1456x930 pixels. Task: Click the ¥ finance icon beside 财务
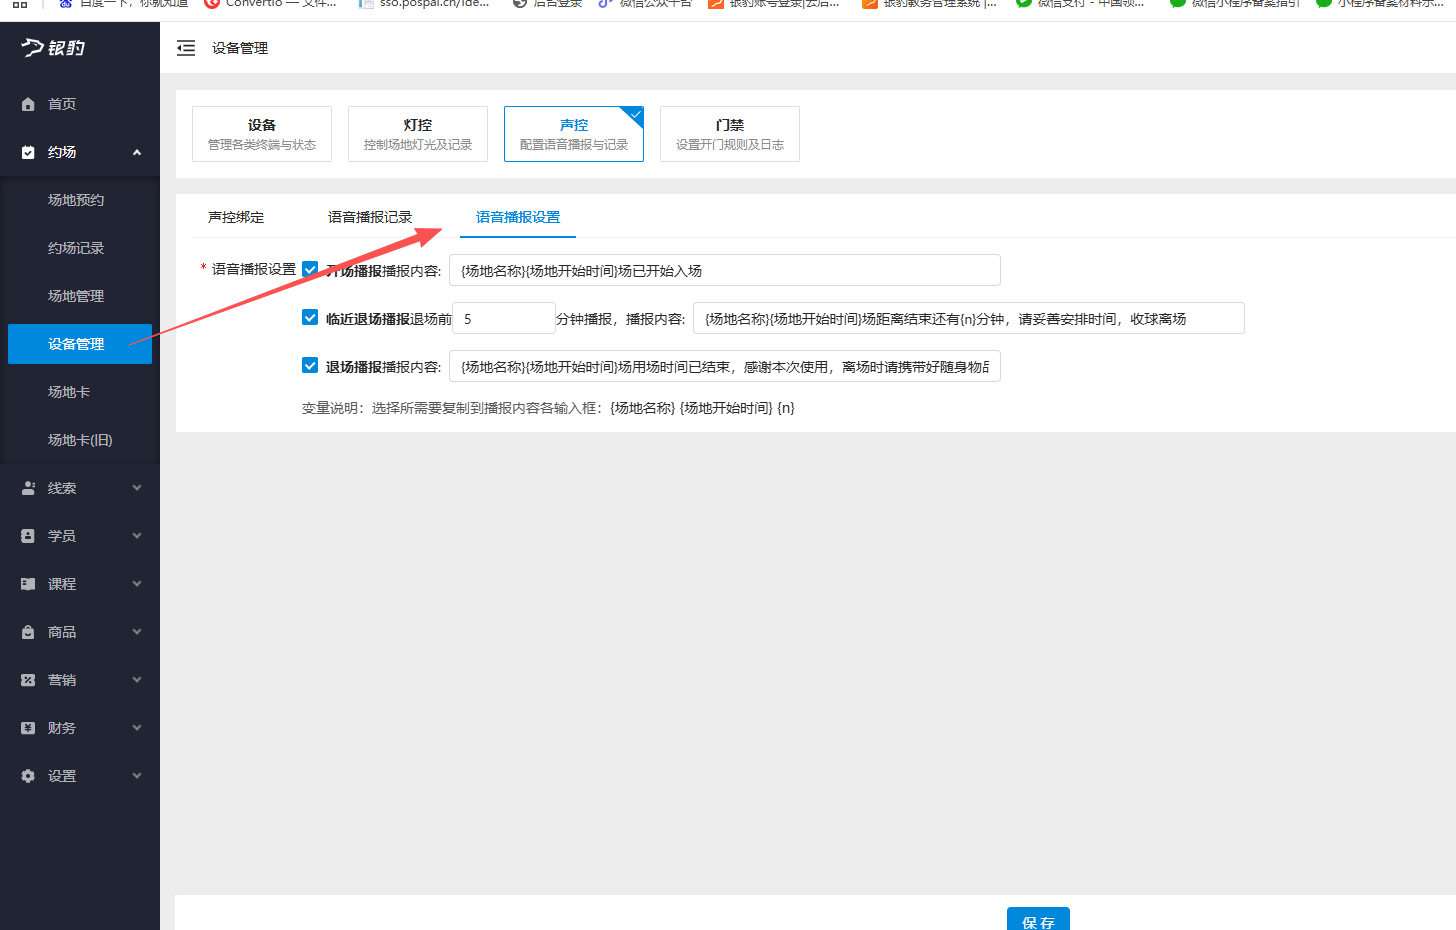coord(26,727)
